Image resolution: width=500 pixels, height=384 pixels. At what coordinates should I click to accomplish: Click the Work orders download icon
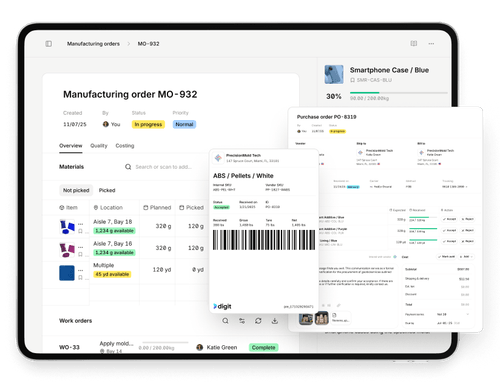pos(275,321)
